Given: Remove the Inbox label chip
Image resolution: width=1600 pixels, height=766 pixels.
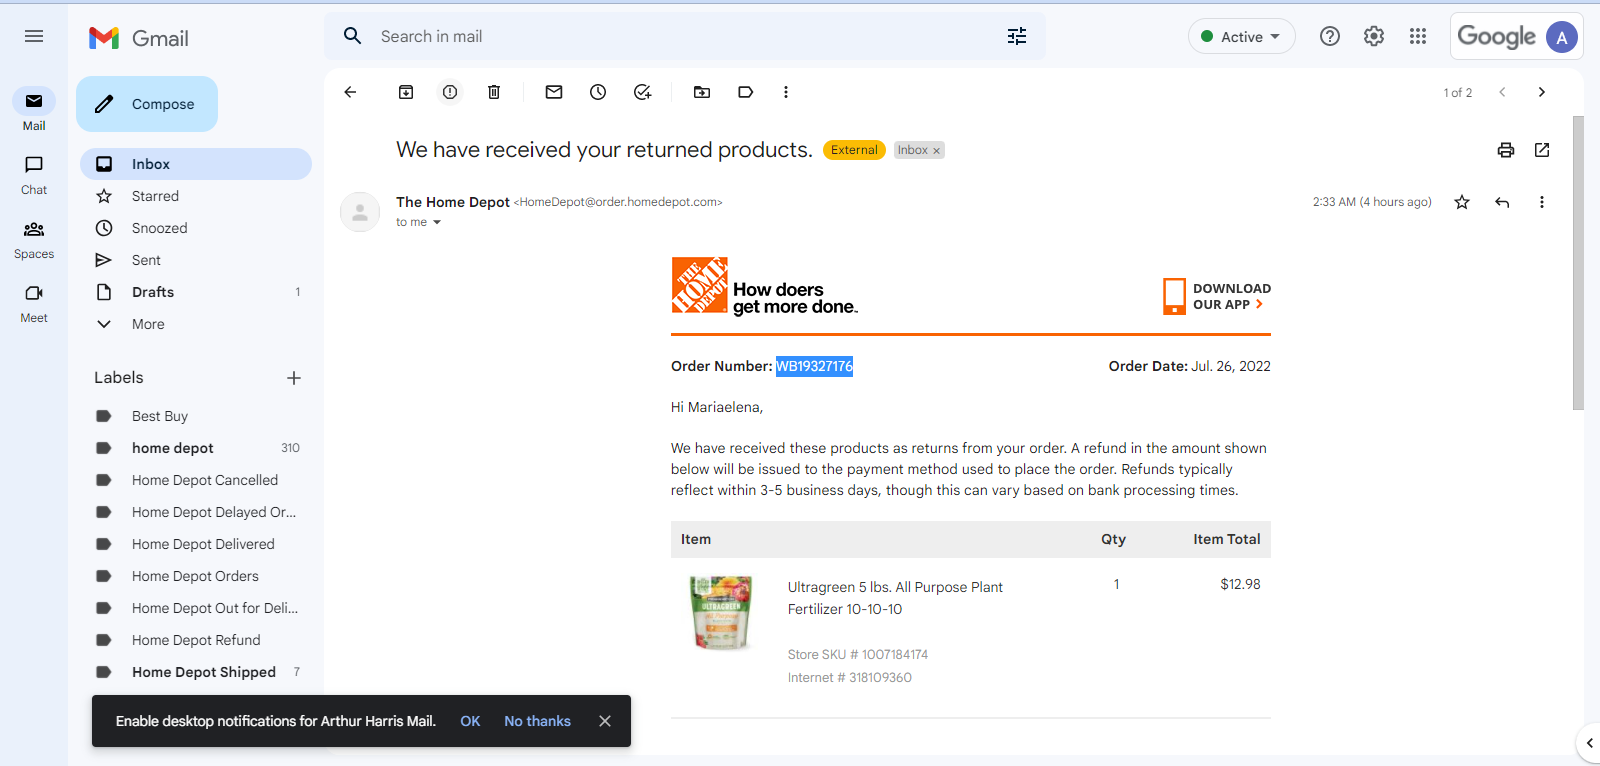Looking at the screenshot, I should pyautogui.click(x=937, y=151).
